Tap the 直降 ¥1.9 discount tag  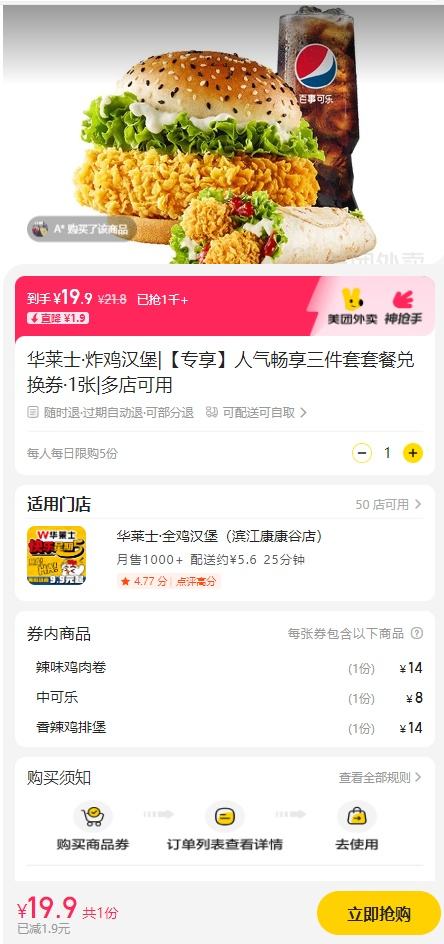(x=58, y=318)
